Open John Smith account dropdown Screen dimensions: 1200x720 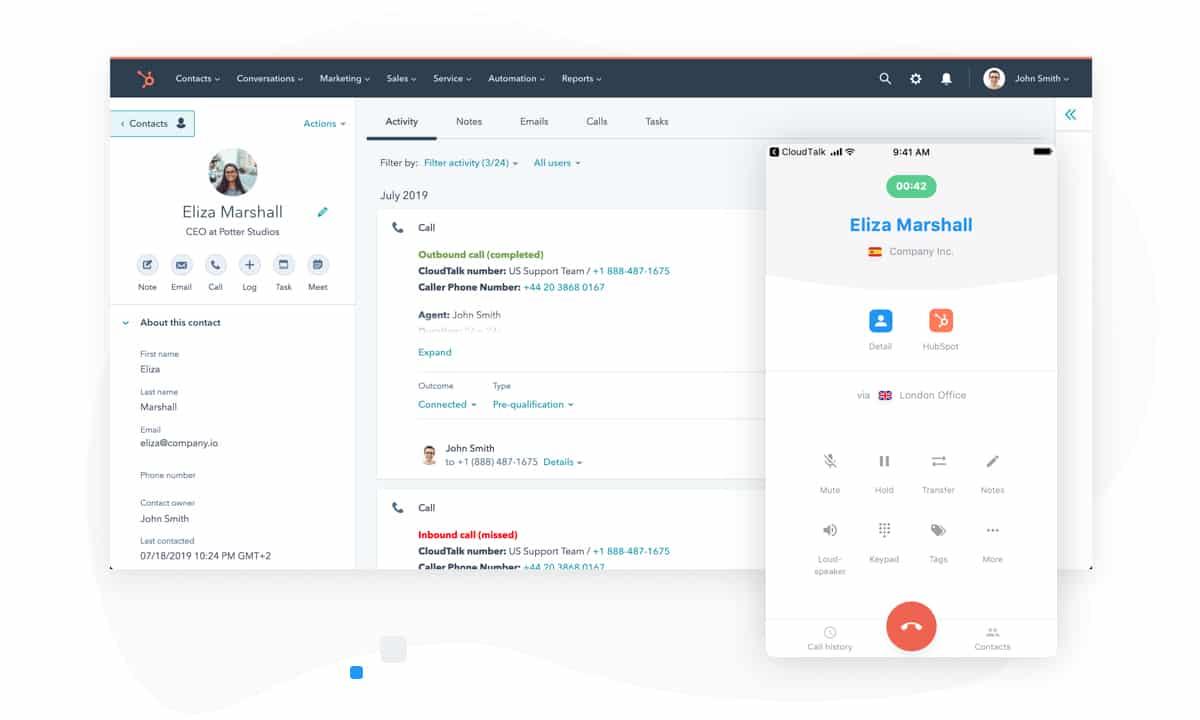pos(1026,79)
